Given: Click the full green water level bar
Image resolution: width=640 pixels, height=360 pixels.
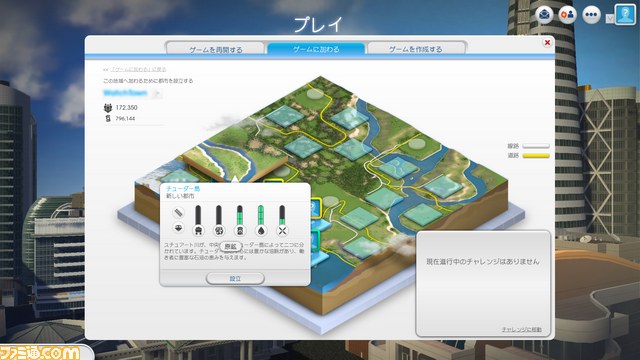Looking at the screenshot, I should pyautogui.click(x=261, y=215).
